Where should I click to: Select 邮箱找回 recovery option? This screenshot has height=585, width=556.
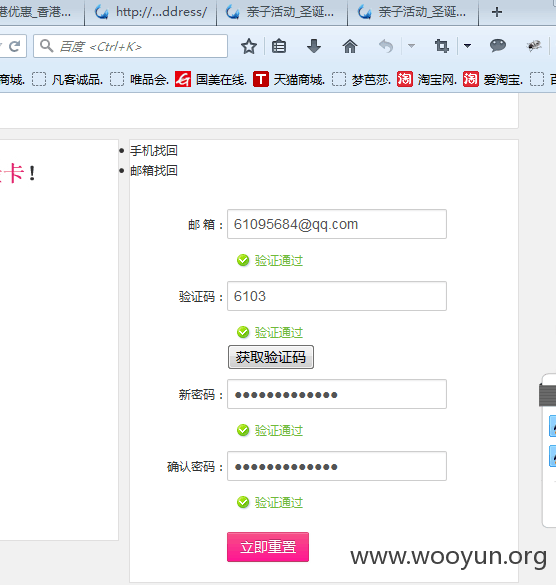pyautogui.click(x=154, y=171)
